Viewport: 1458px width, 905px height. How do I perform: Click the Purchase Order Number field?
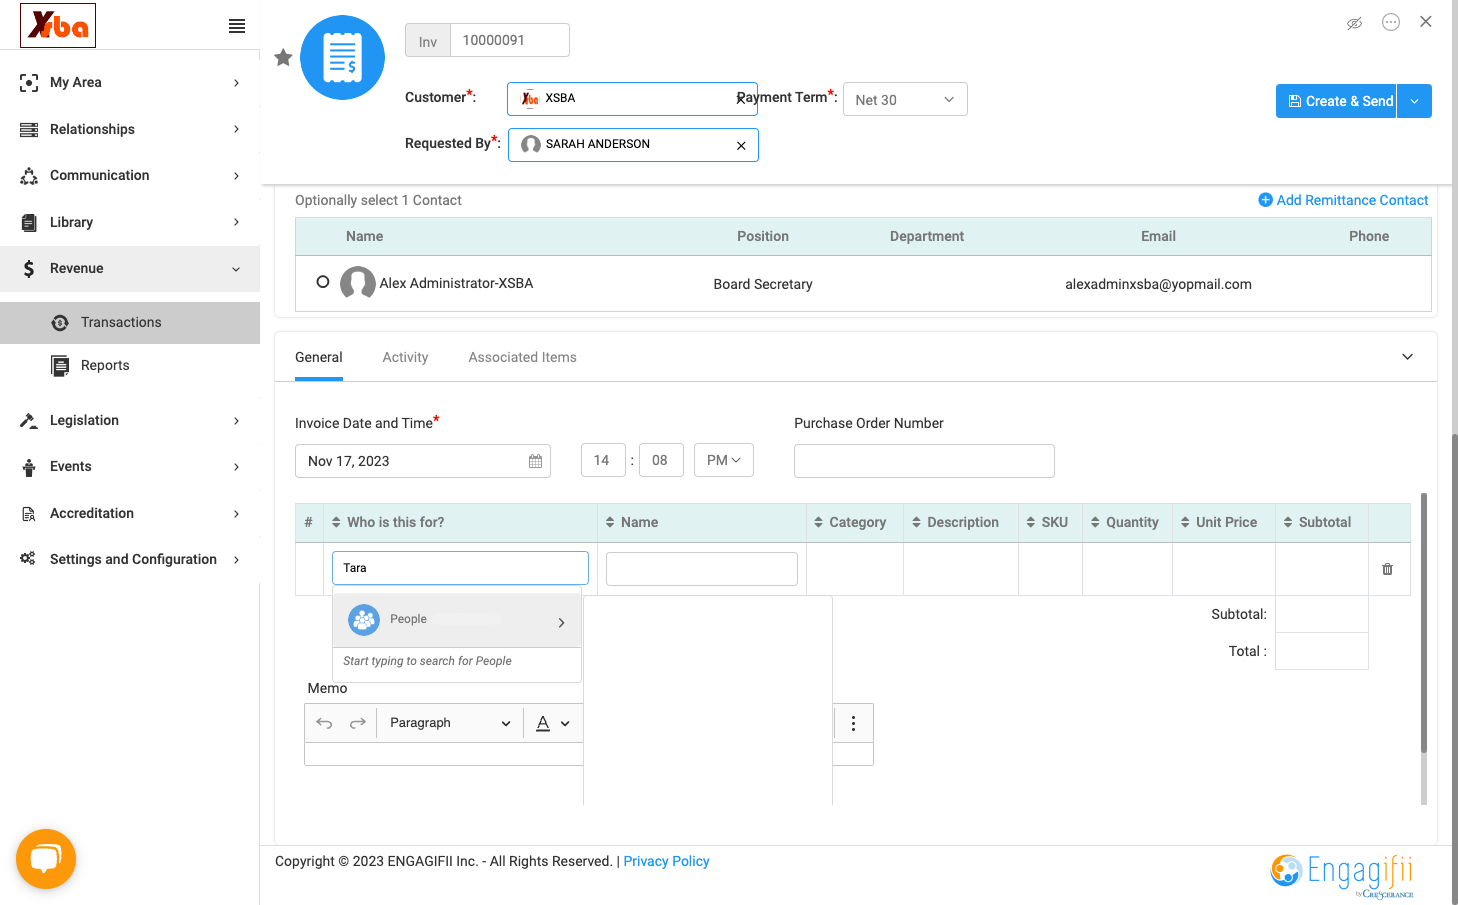click(x=924, y=461)
